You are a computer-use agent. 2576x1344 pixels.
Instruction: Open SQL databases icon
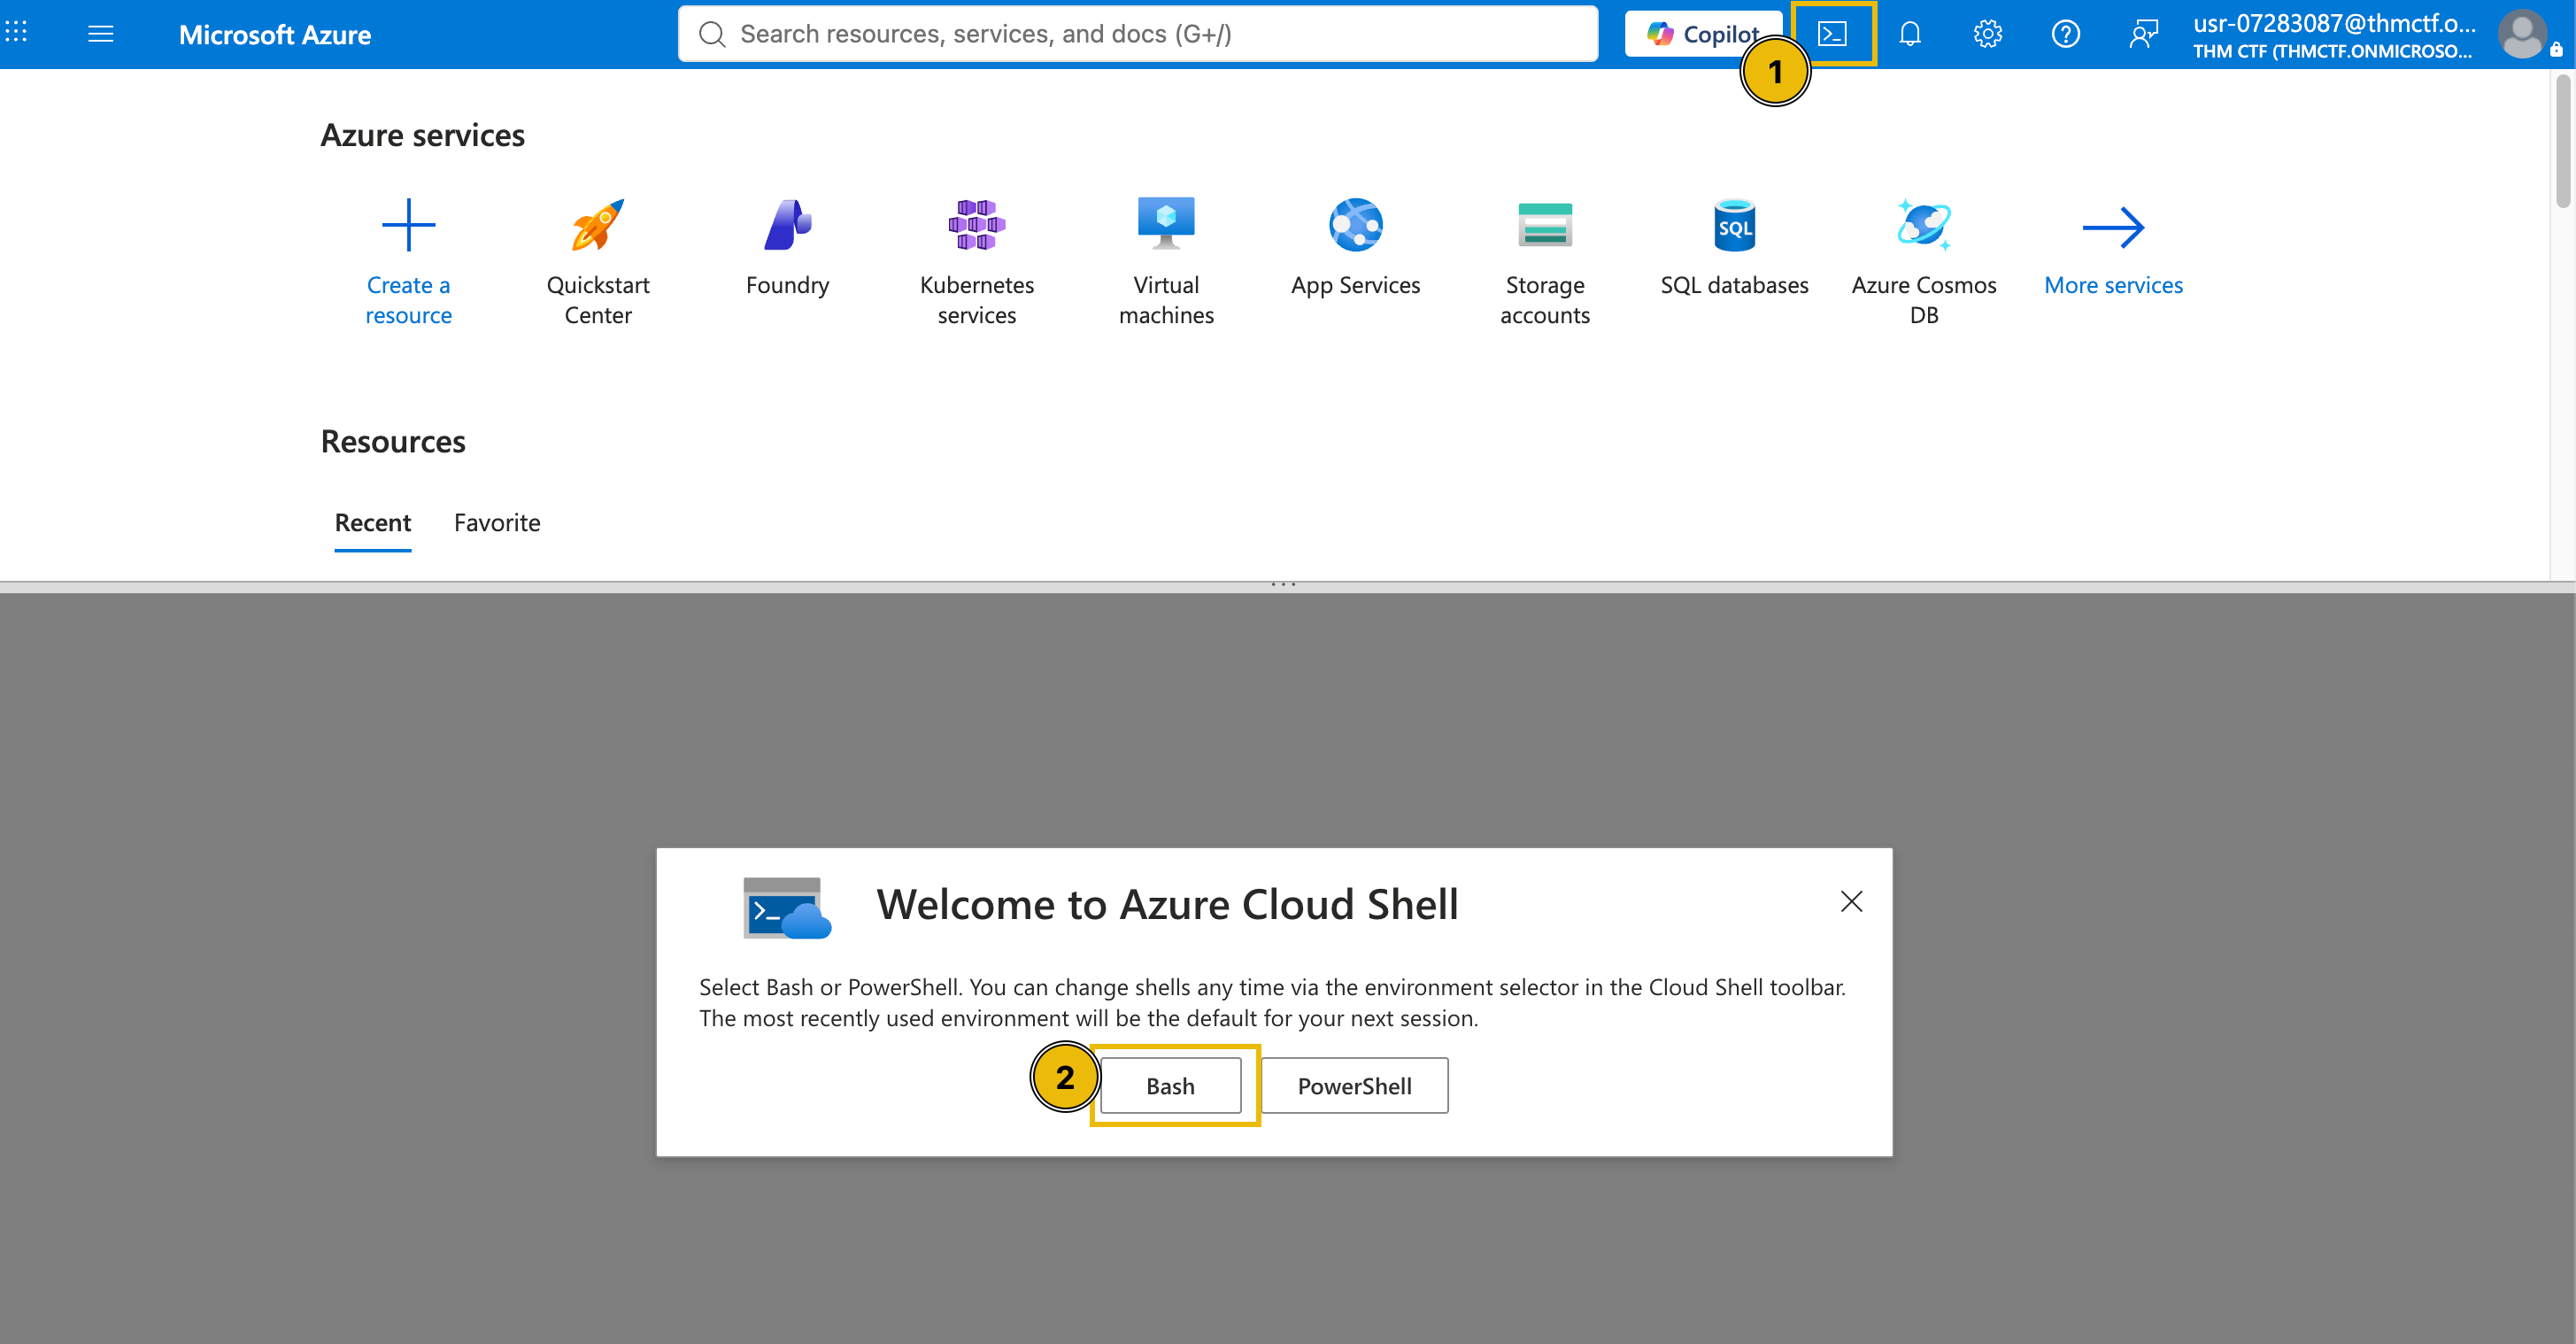pyautogui.click(x=1735, y=225)
